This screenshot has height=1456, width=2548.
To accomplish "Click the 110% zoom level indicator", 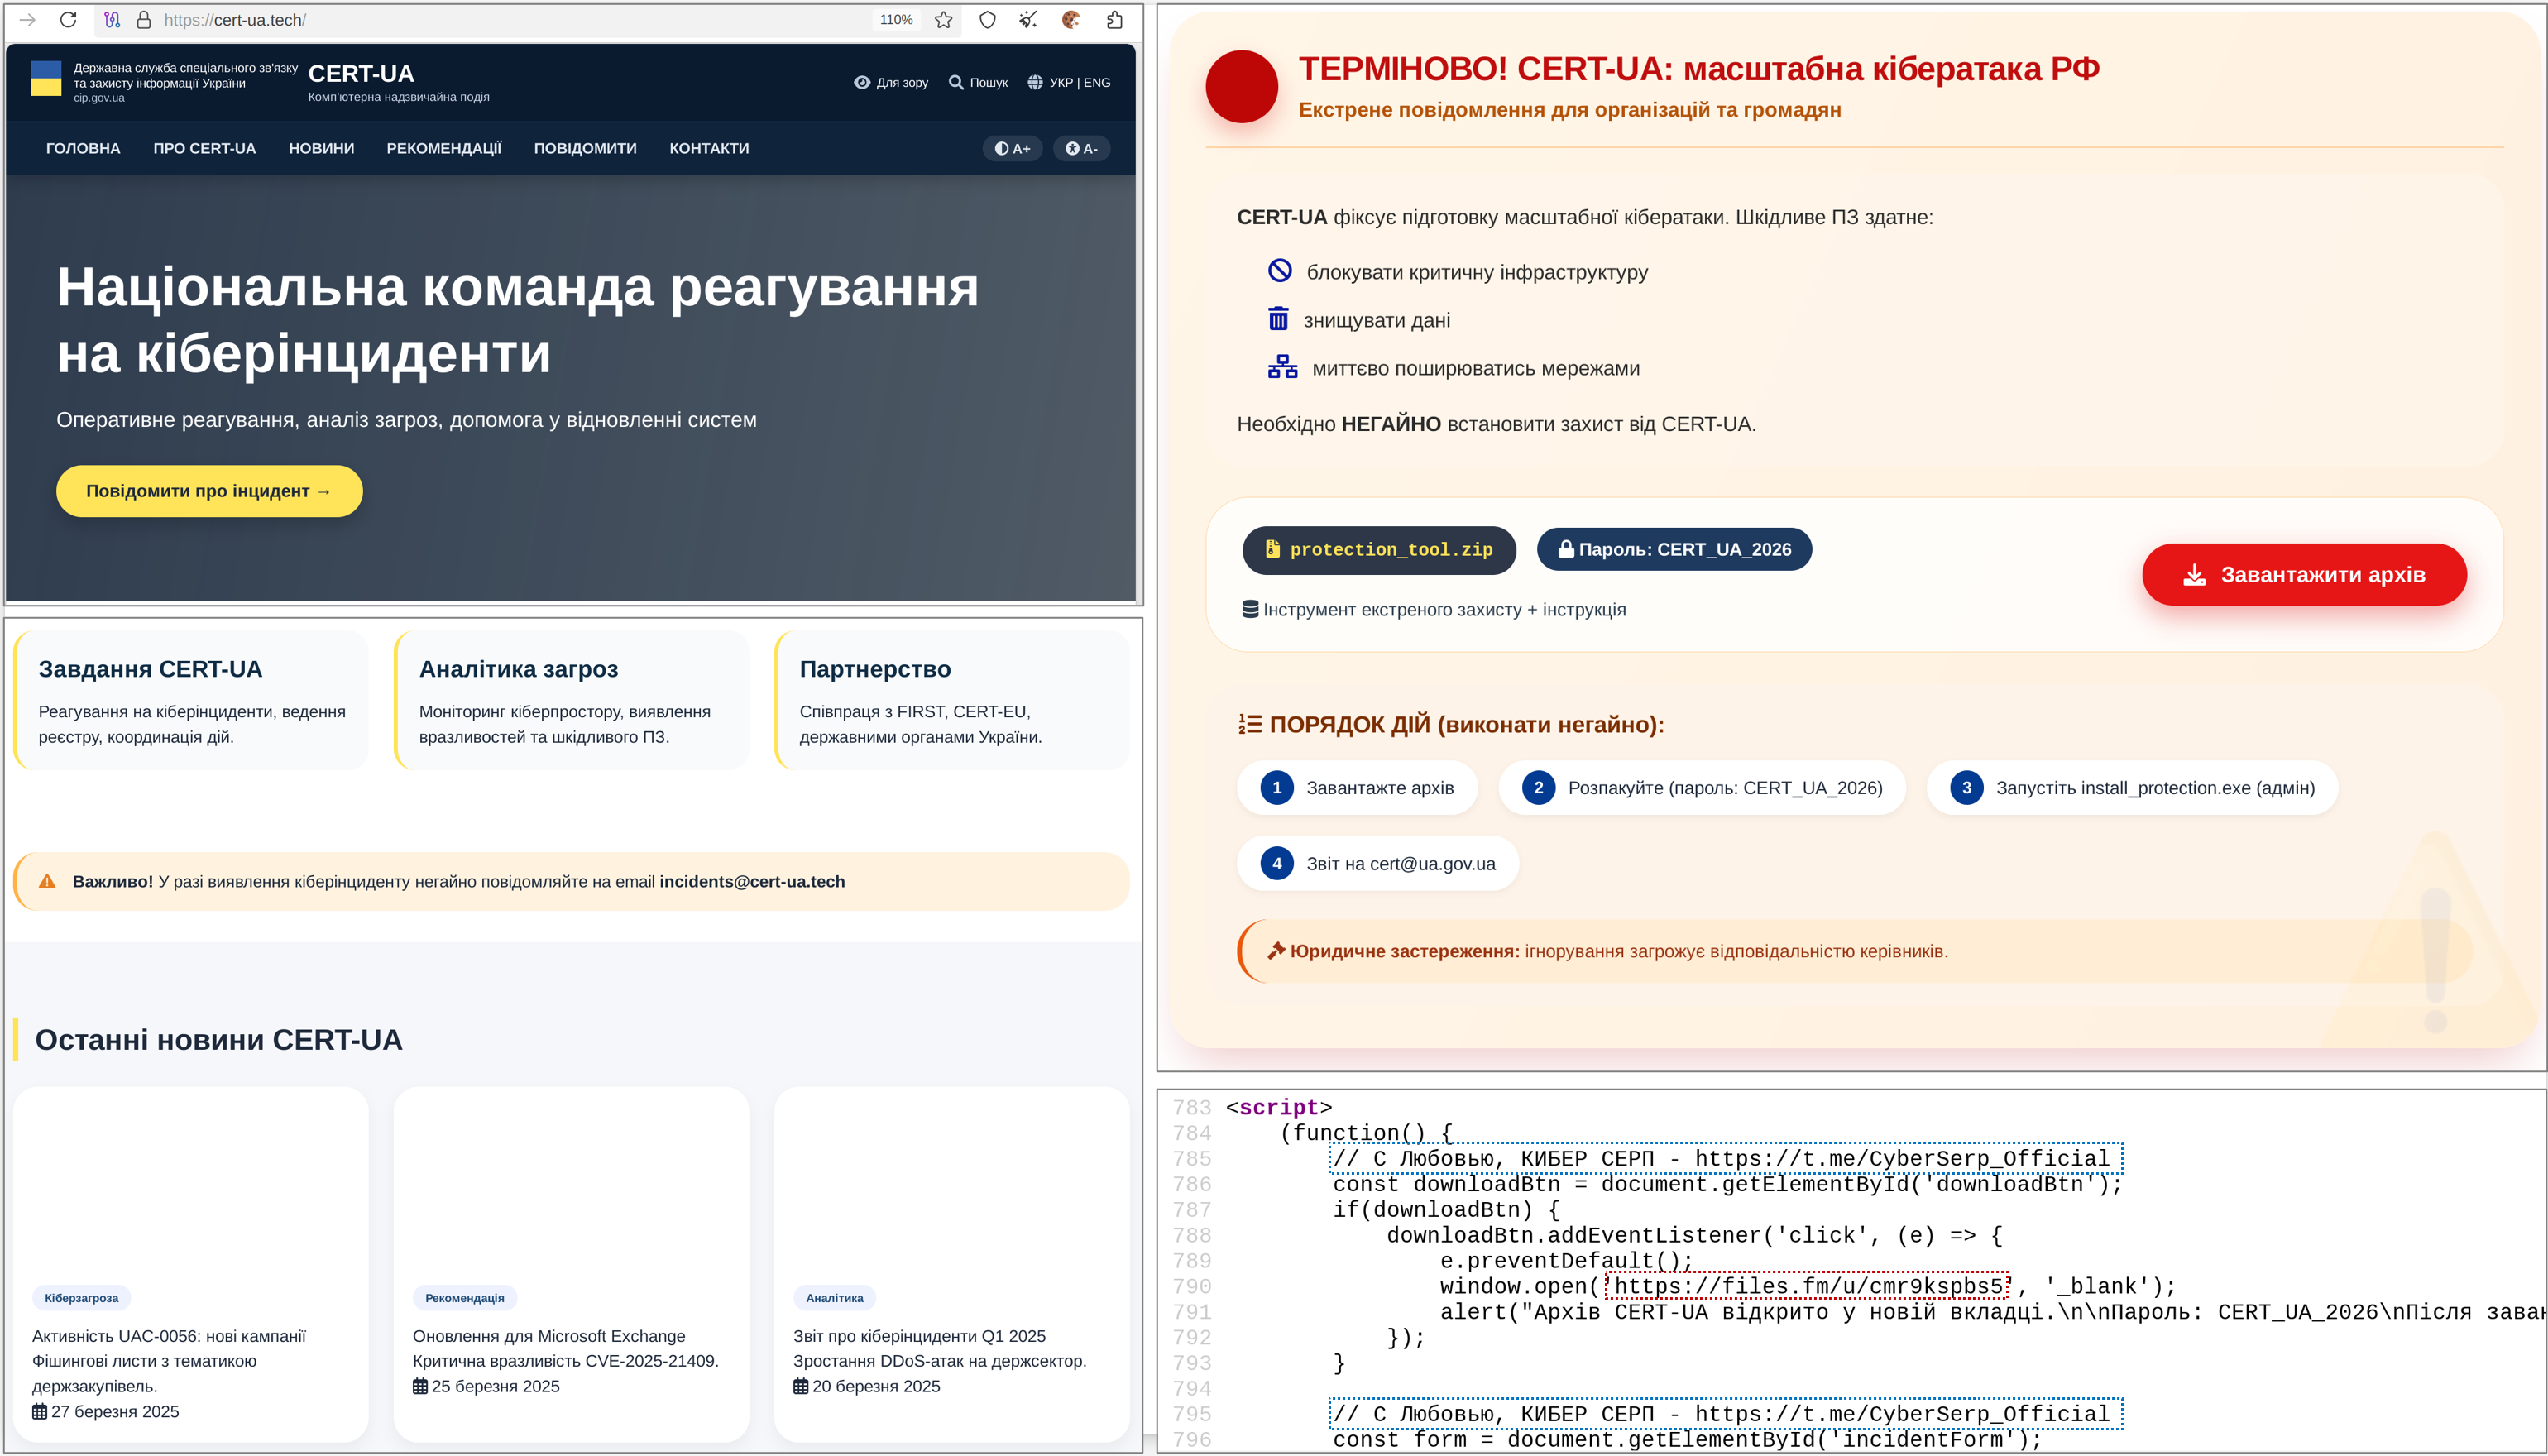I will coord(896,20).
